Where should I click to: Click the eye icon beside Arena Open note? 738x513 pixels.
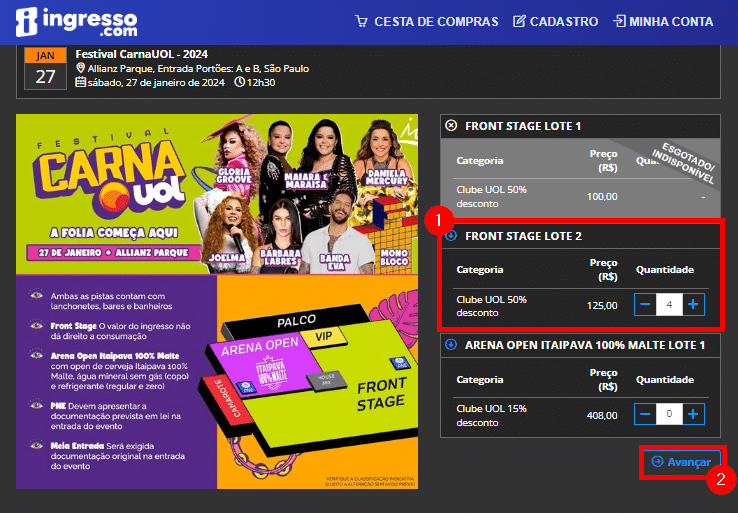[x=37, y=355]
